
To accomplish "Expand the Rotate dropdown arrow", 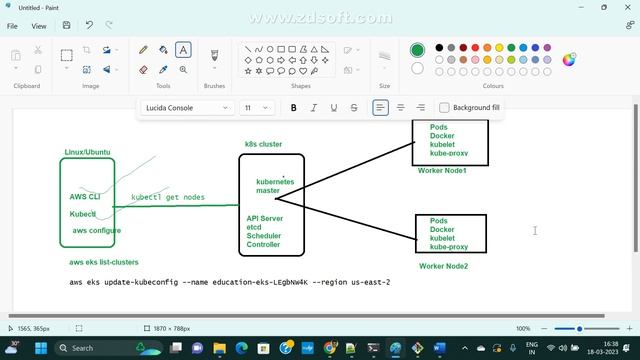I will 117,50.
